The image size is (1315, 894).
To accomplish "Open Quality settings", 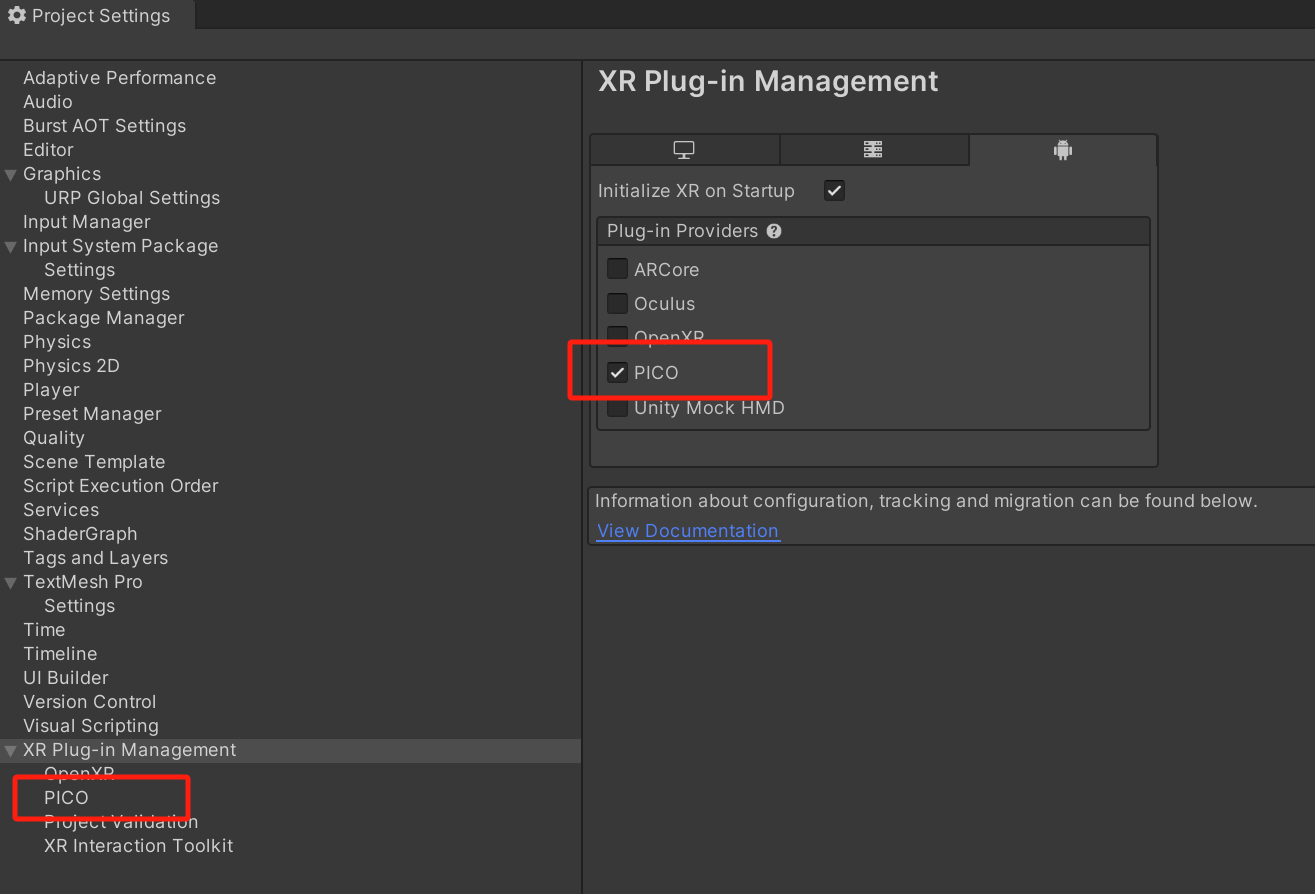I will 54,438.
